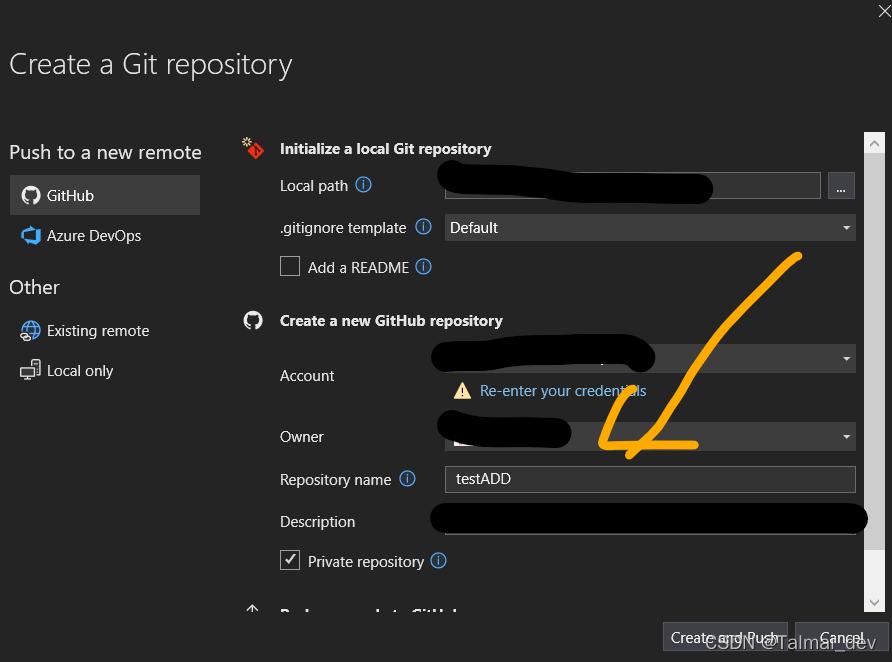Viewport: 892px width, 662px height.
Task: Click the Azure DevOps logo icon
Action: click(x=31, y=235)
